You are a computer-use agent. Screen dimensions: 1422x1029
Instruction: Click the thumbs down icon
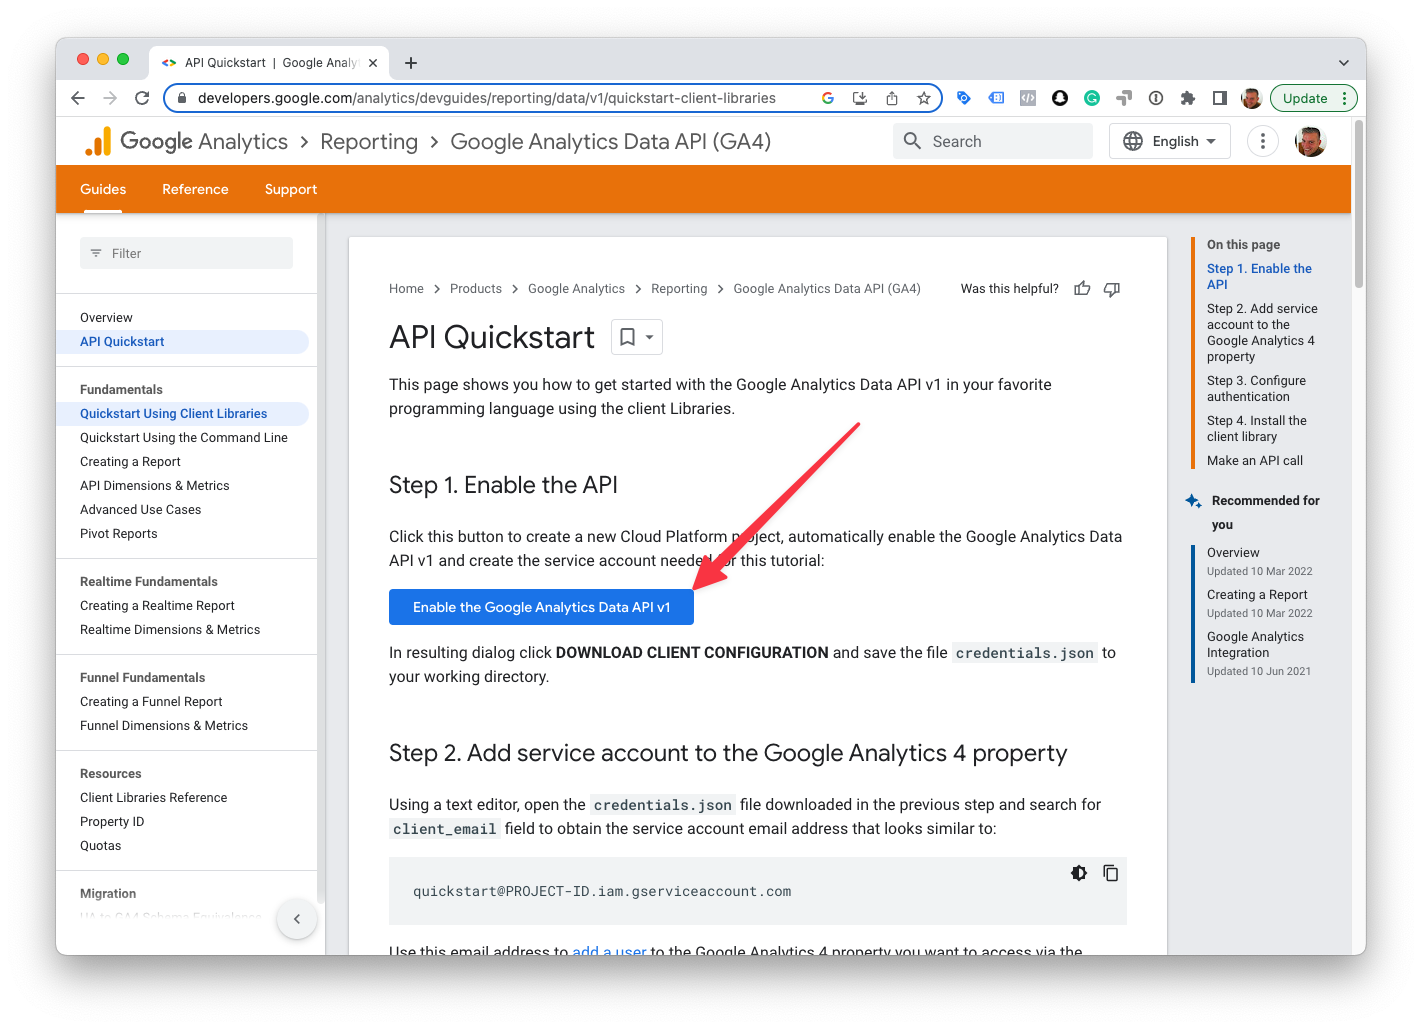click(1112, 289)
